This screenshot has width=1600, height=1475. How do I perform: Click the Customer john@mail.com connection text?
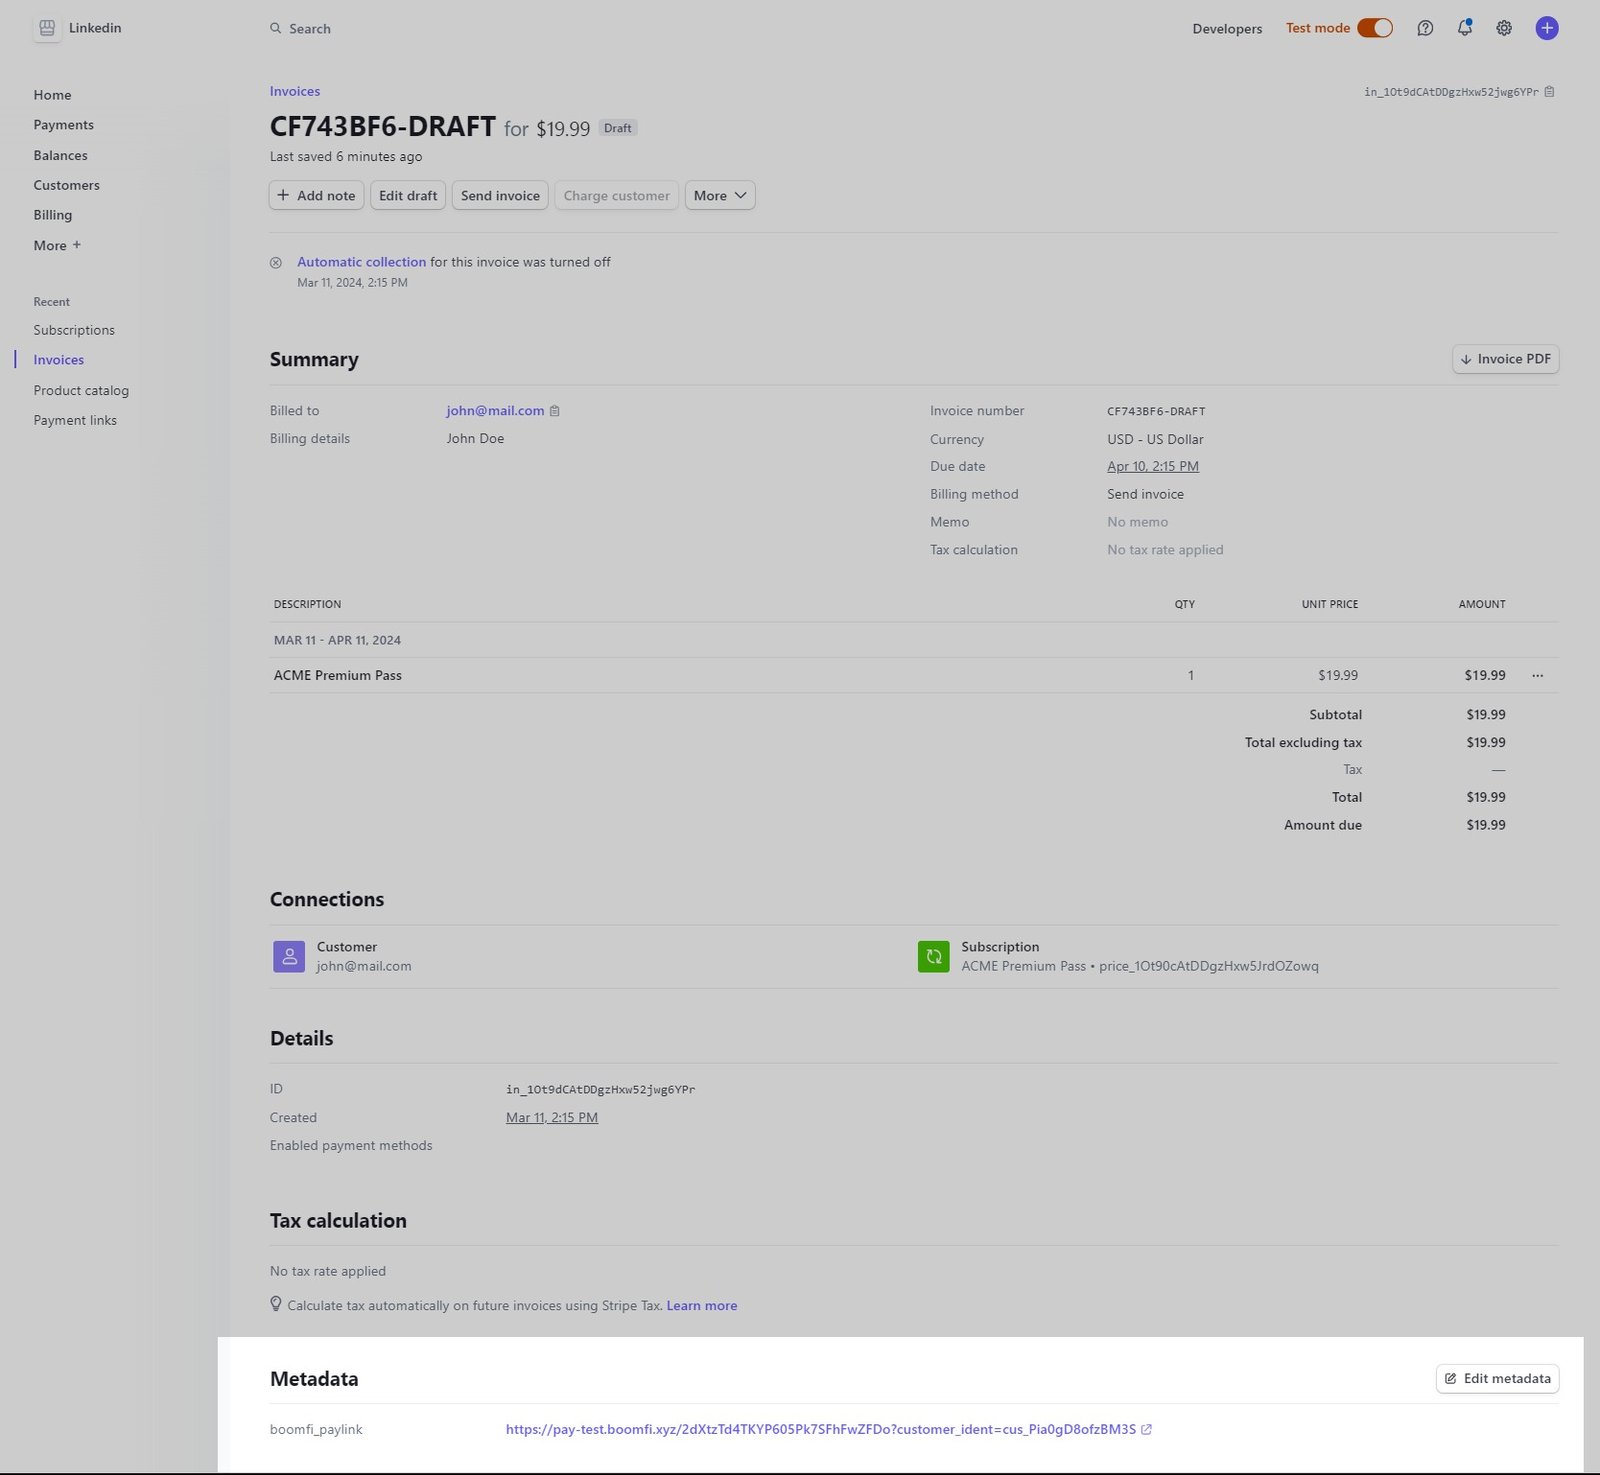pos(364,966)
